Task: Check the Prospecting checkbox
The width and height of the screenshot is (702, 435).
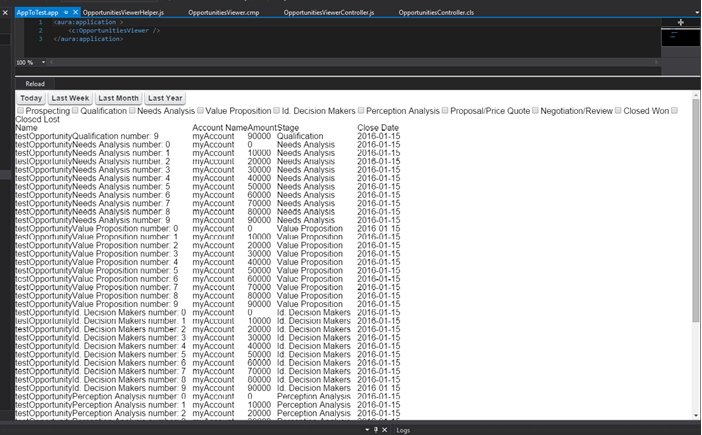Action: pos(21,110)
